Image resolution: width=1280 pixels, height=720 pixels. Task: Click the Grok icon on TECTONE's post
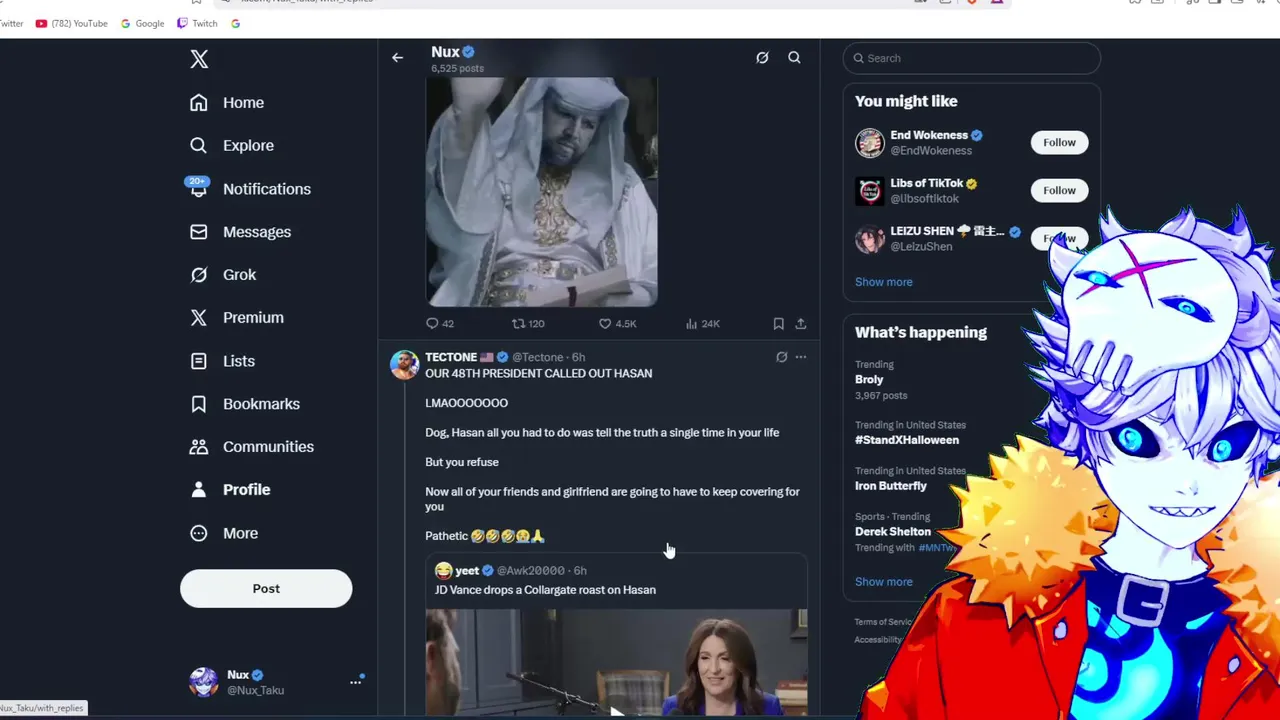(782, 357)
